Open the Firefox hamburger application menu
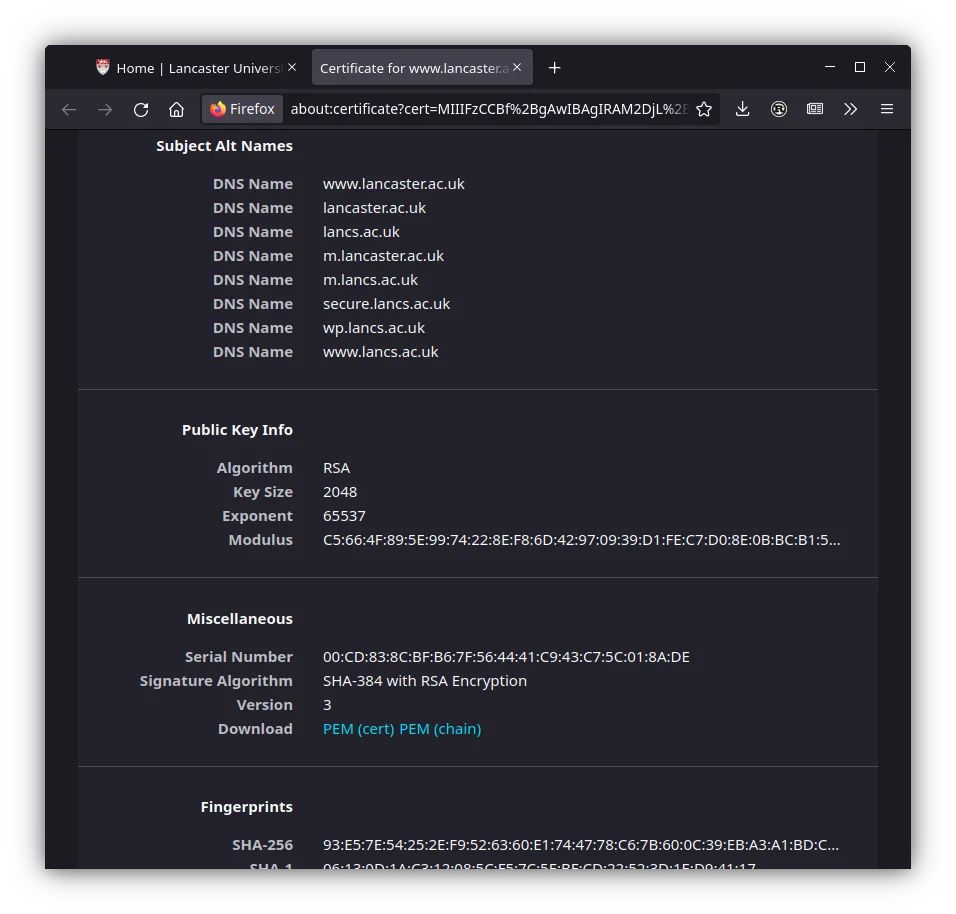This screenshot has width=956, height=914. (887, 109)
